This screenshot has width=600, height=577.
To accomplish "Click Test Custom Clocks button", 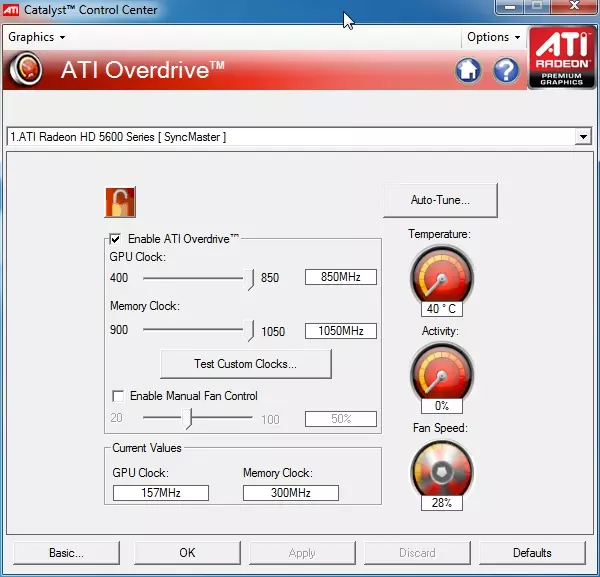I will pos(245,364).
